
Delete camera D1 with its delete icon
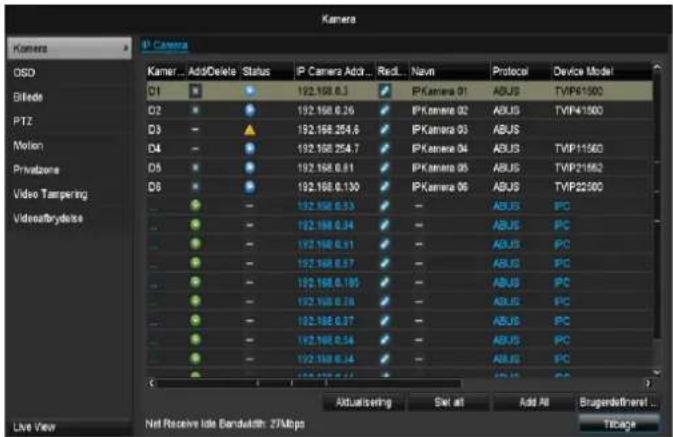tap(195, 91)
